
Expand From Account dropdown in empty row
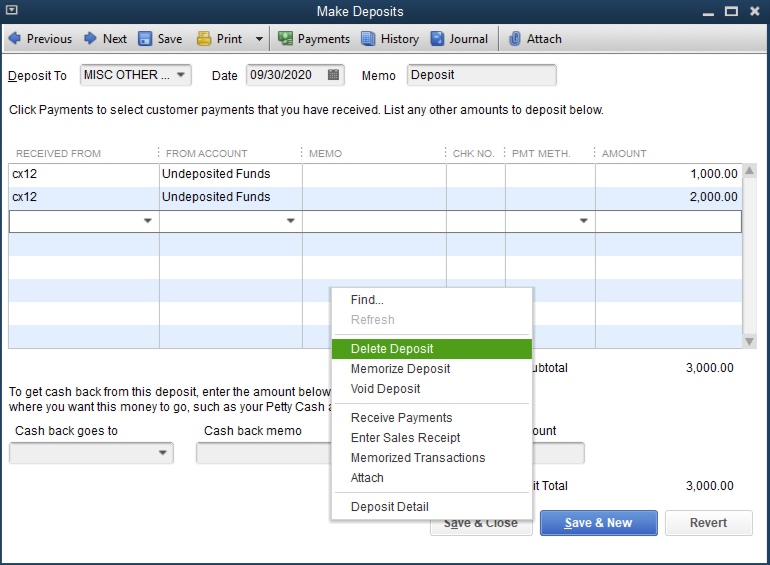pyautogui.click(x=291, y=221)
